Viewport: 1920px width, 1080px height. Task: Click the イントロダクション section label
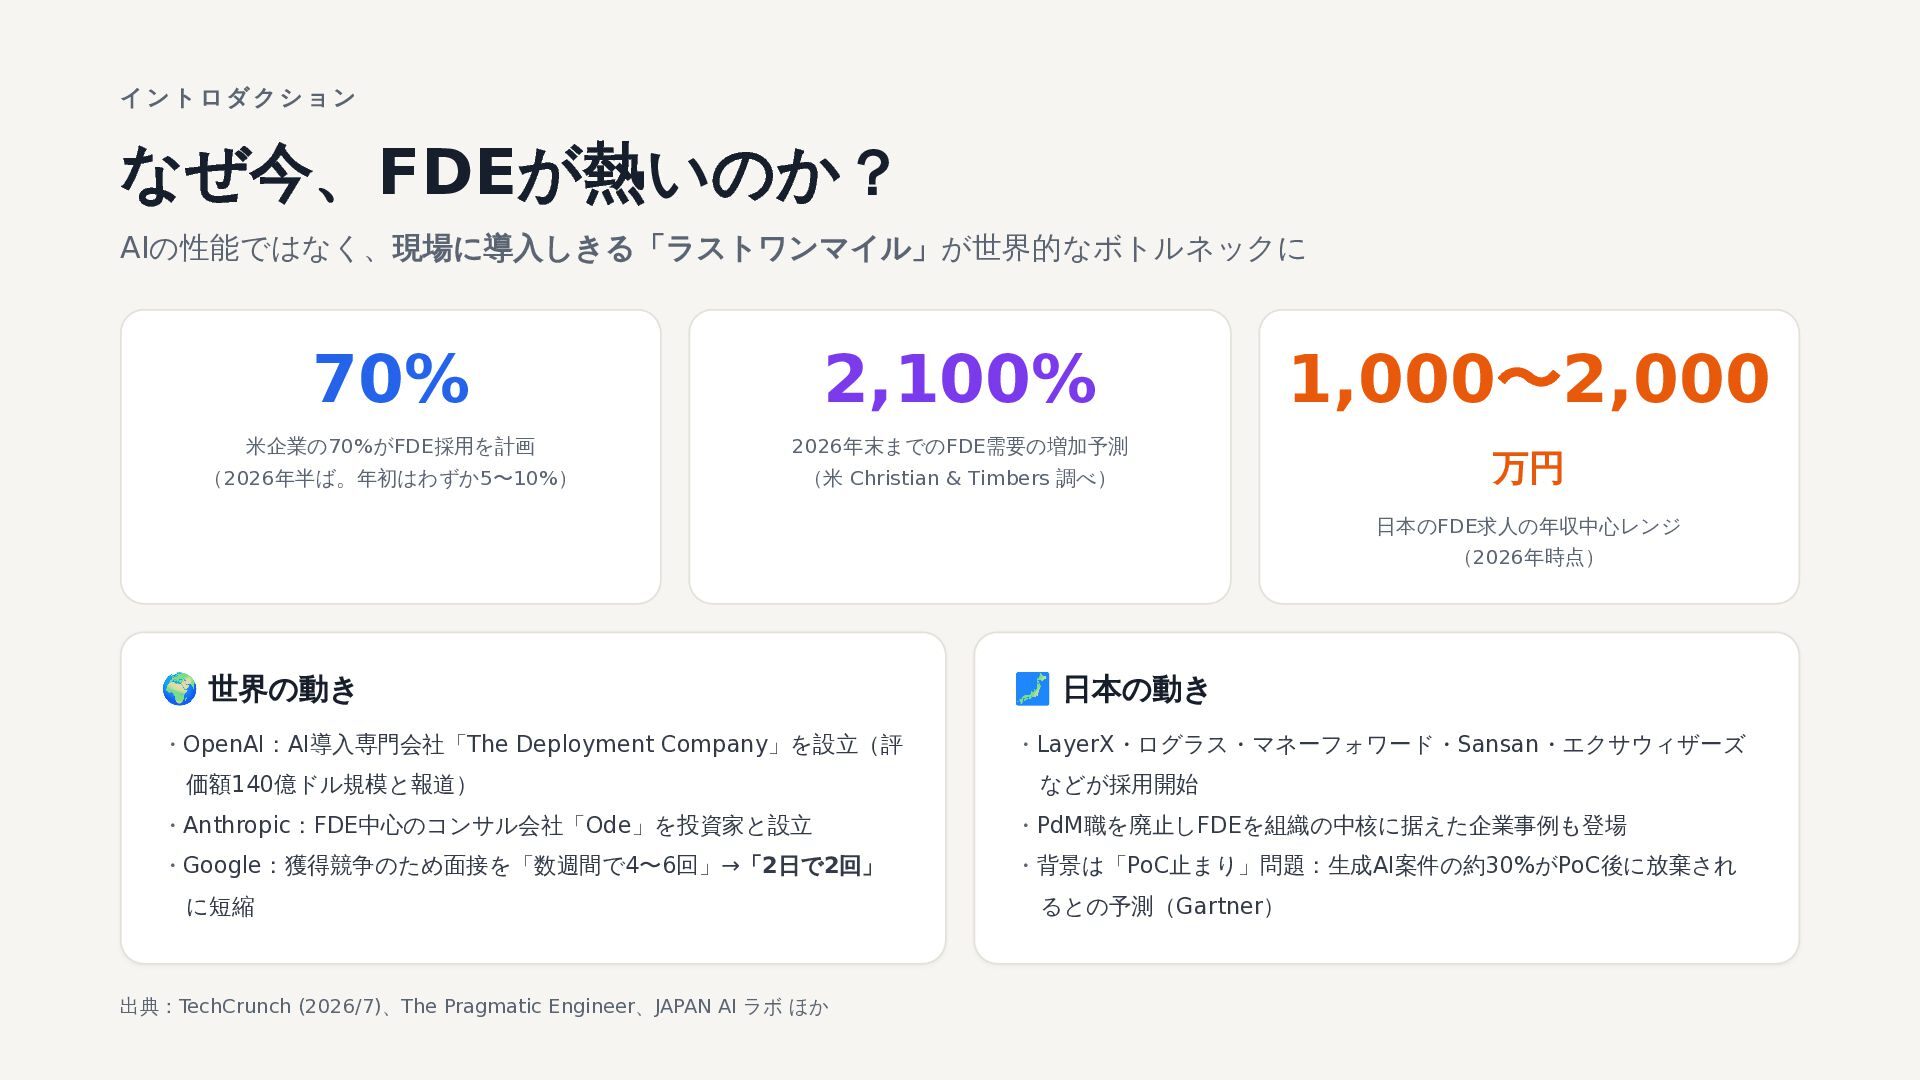tap(238, 98)
